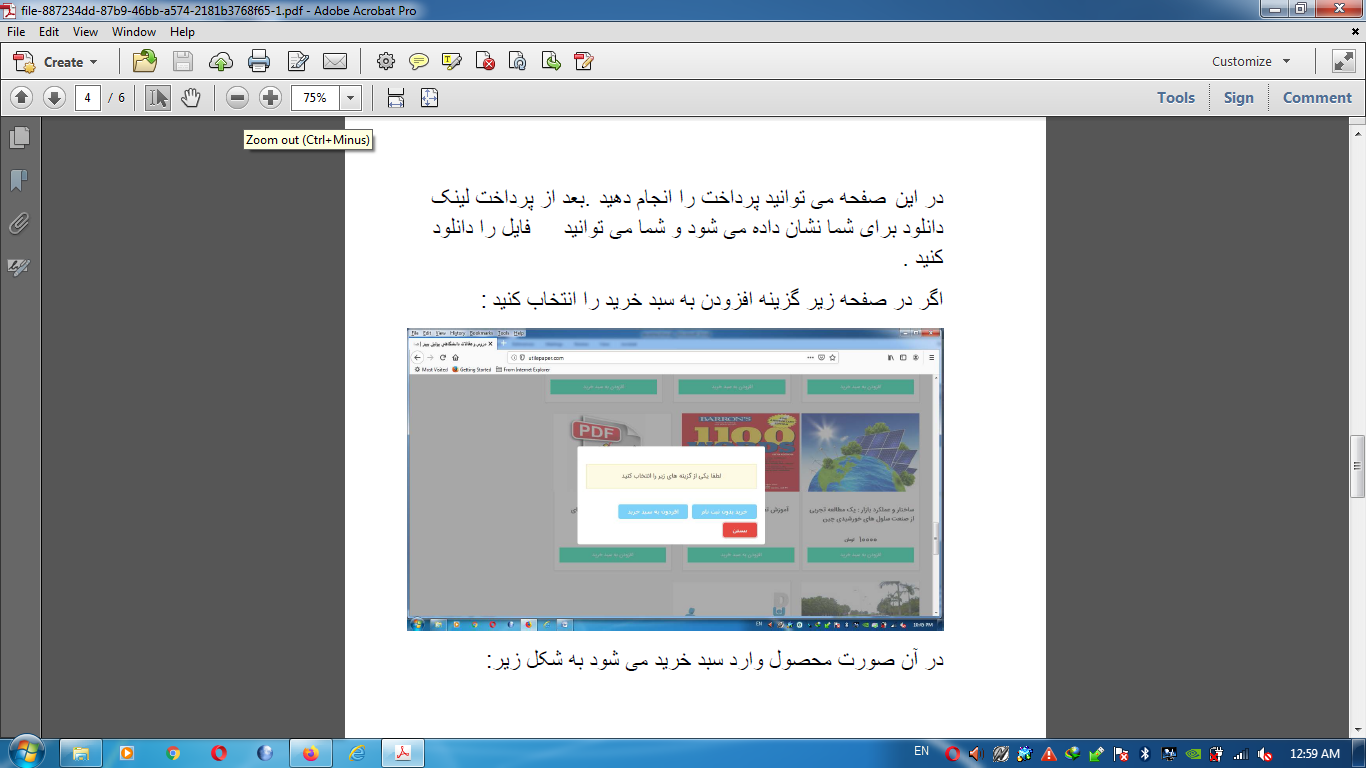This screenshot has width=1366, height=768.
Task: Click the 12:59 AM clock
Action: pos(1315,754)
